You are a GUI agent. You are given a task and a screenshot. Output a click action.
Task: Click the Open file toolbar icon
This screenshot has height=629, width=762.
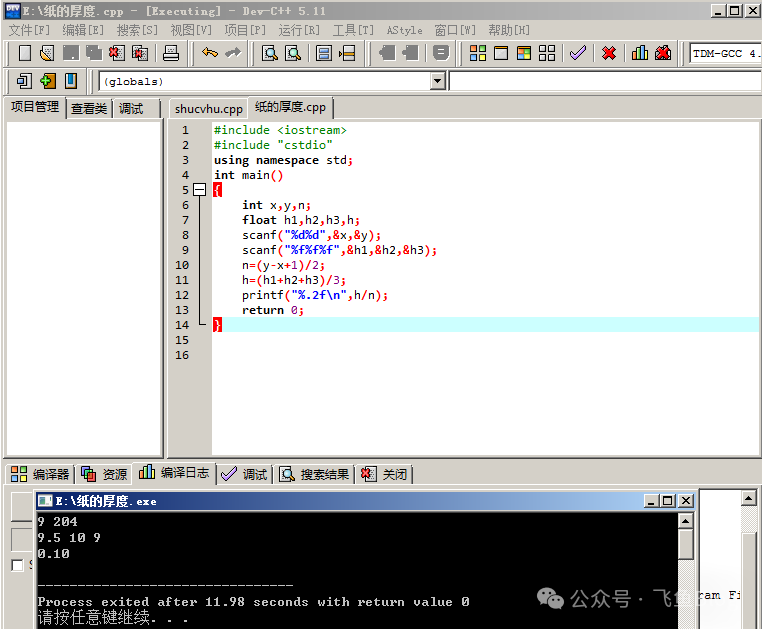(x=47, y=53)
